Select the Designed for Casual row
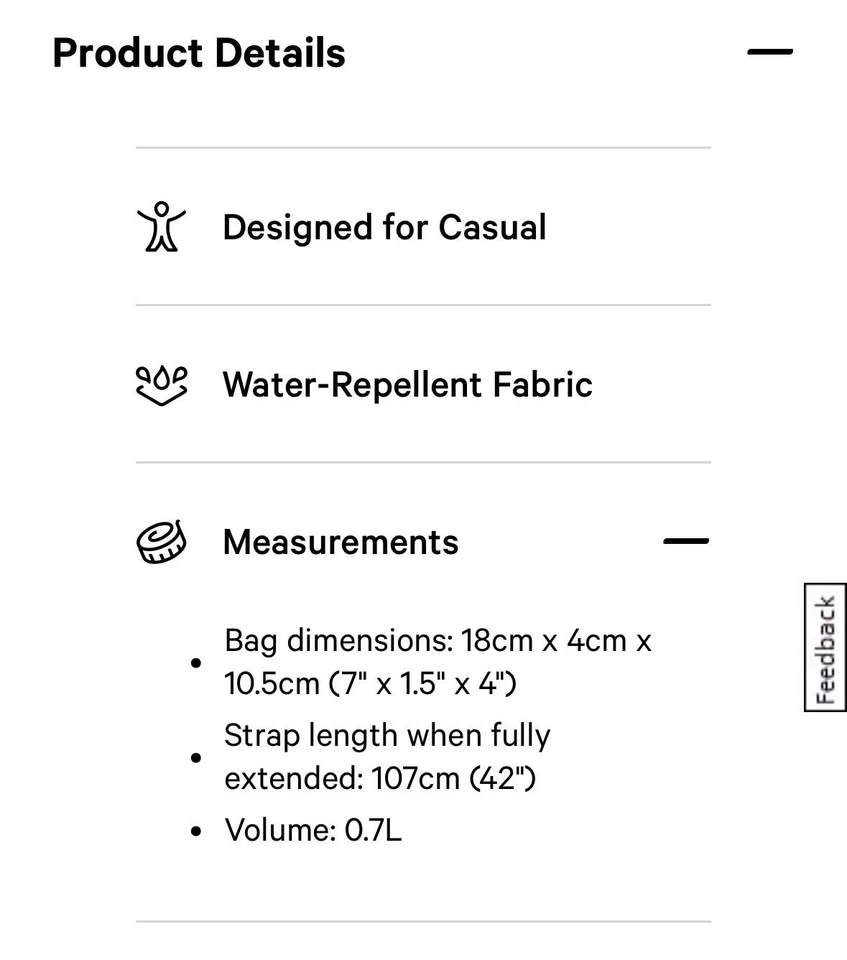 (x=423, y=227)
